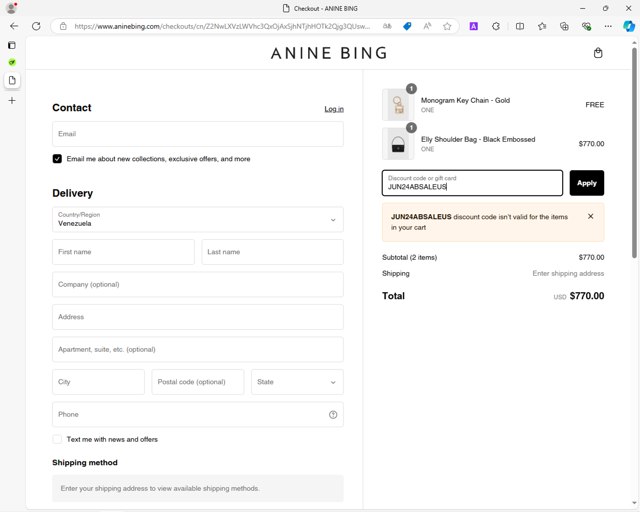Focus the Last name field
The height and width of the screenshot is (512, 640).
[x=273, y=252]
